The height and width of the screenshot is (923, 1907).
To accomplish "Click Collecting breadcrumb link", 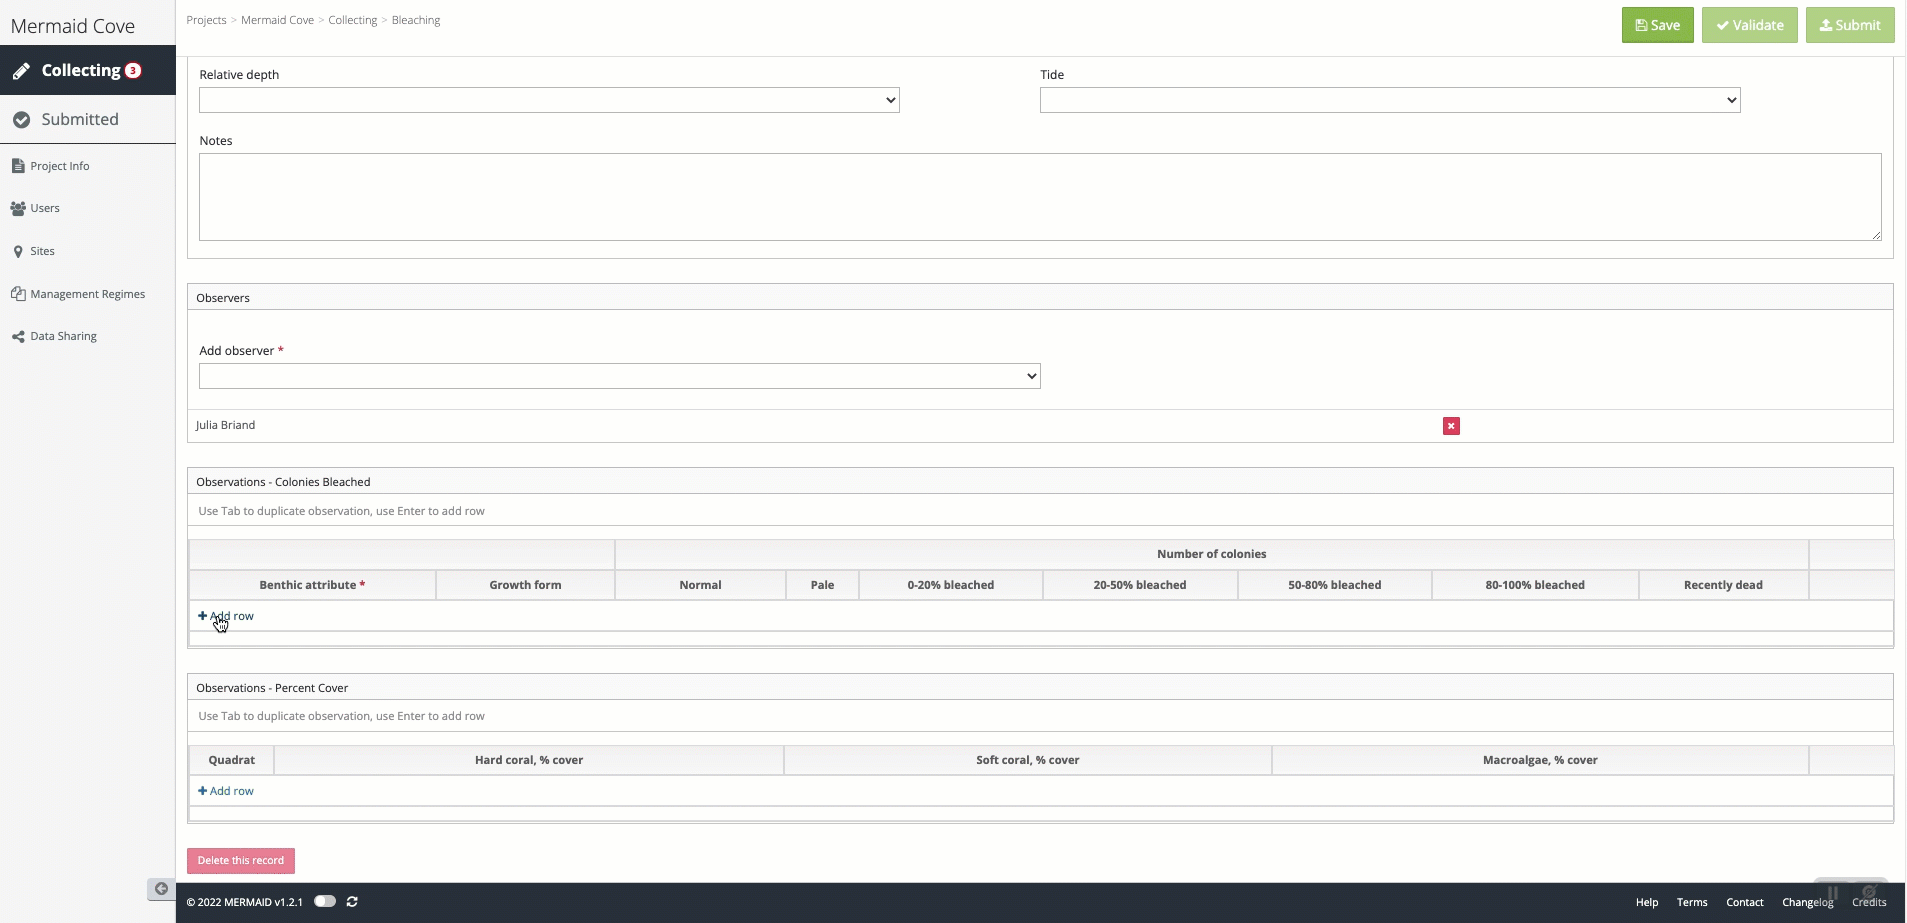I will click(x=353, y=20).
